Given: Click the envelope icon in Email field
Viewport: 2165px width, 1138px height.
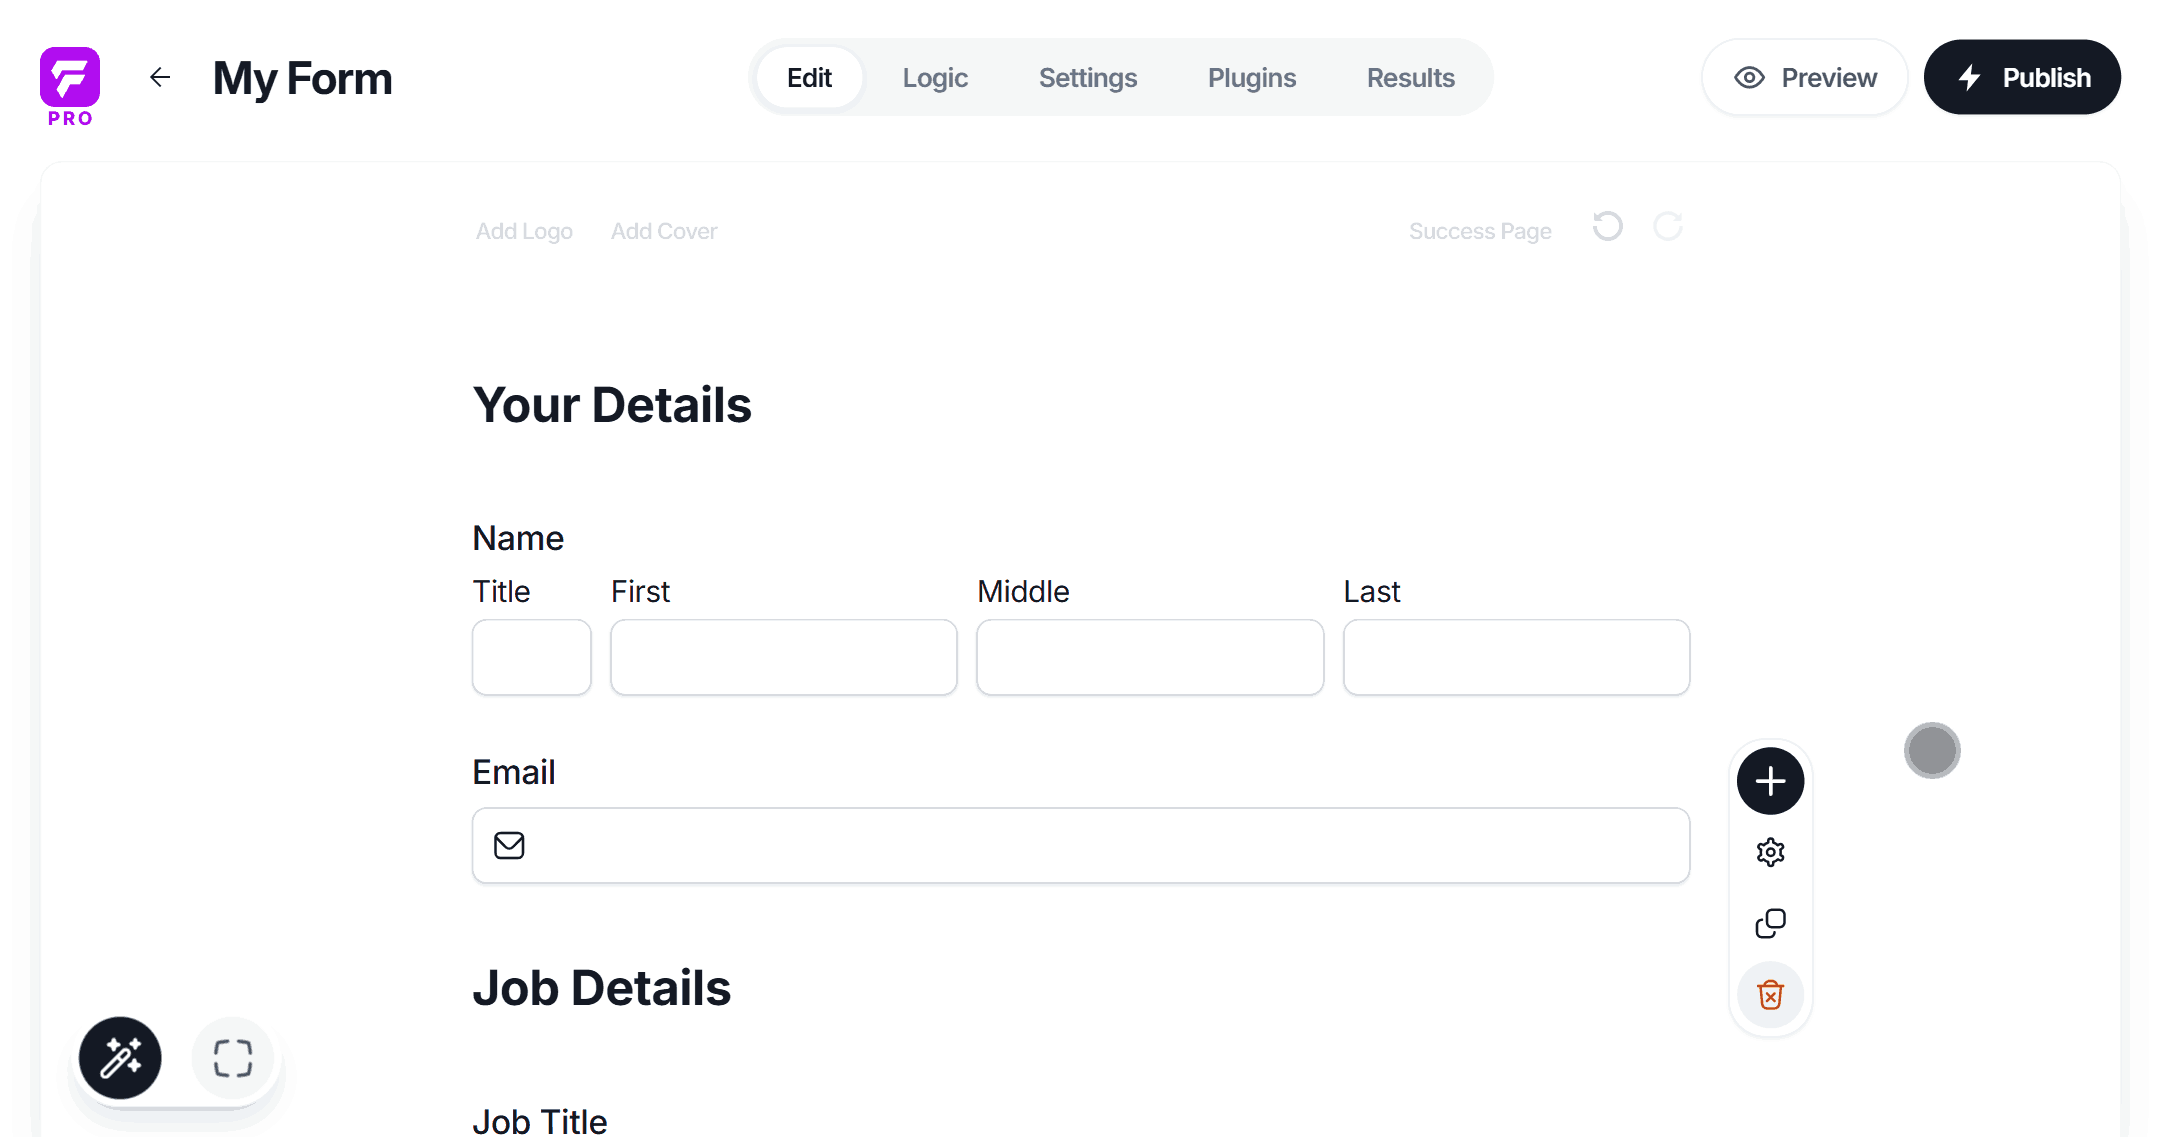Looking at the screenshot, I should 509,846.
